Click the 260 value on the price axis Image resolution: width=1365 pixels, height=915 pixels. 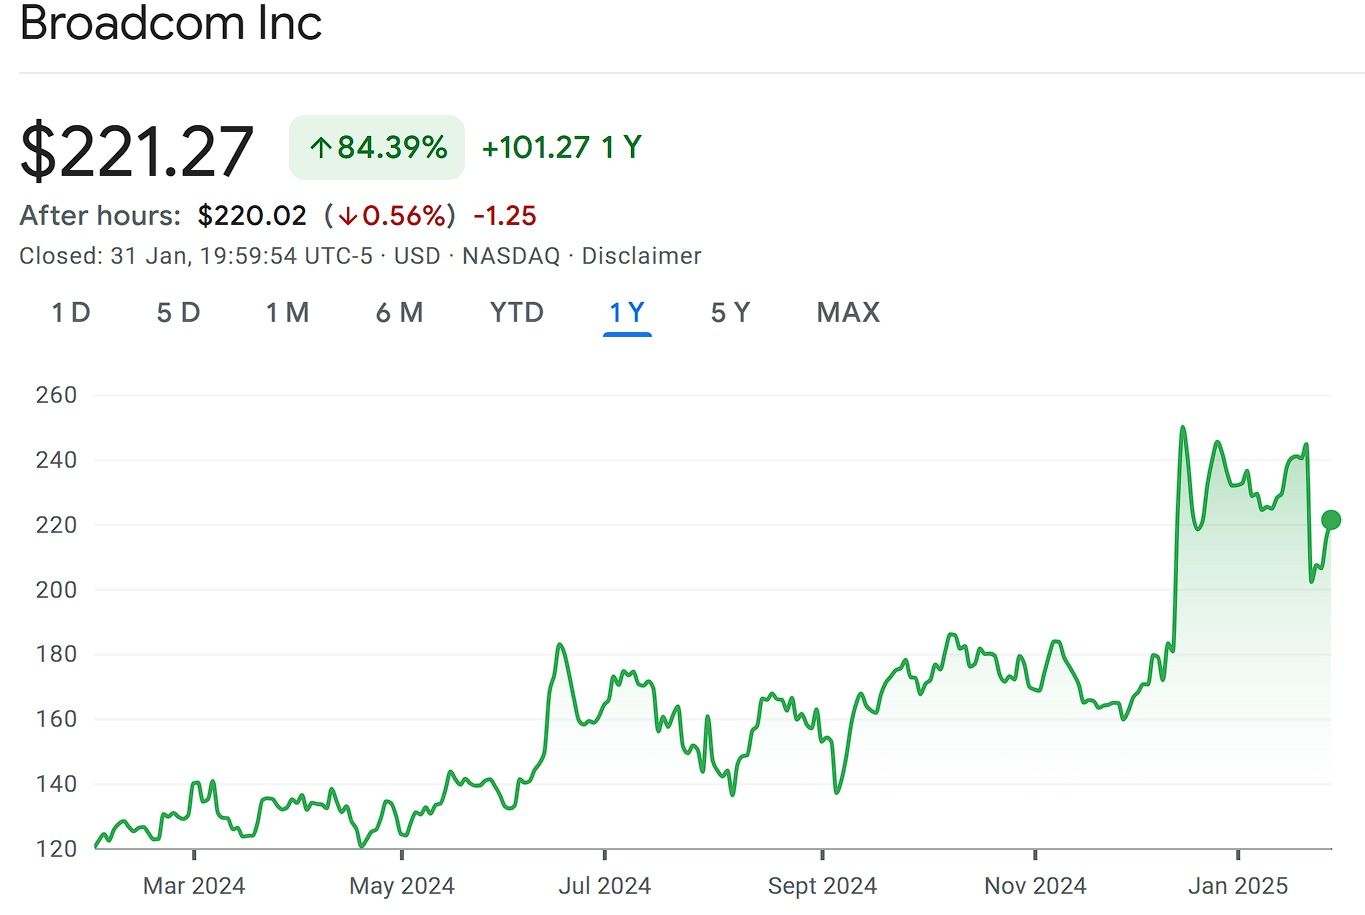[58, 394]
